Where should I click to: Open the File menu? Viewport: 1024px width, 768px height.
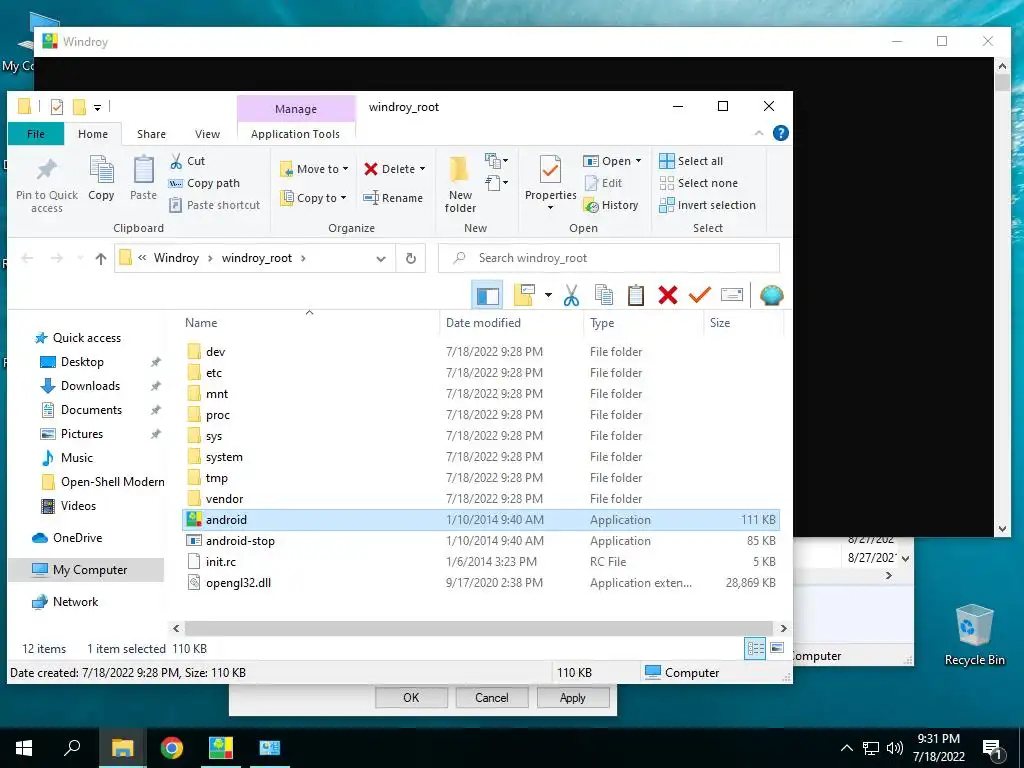coord(36,134)
